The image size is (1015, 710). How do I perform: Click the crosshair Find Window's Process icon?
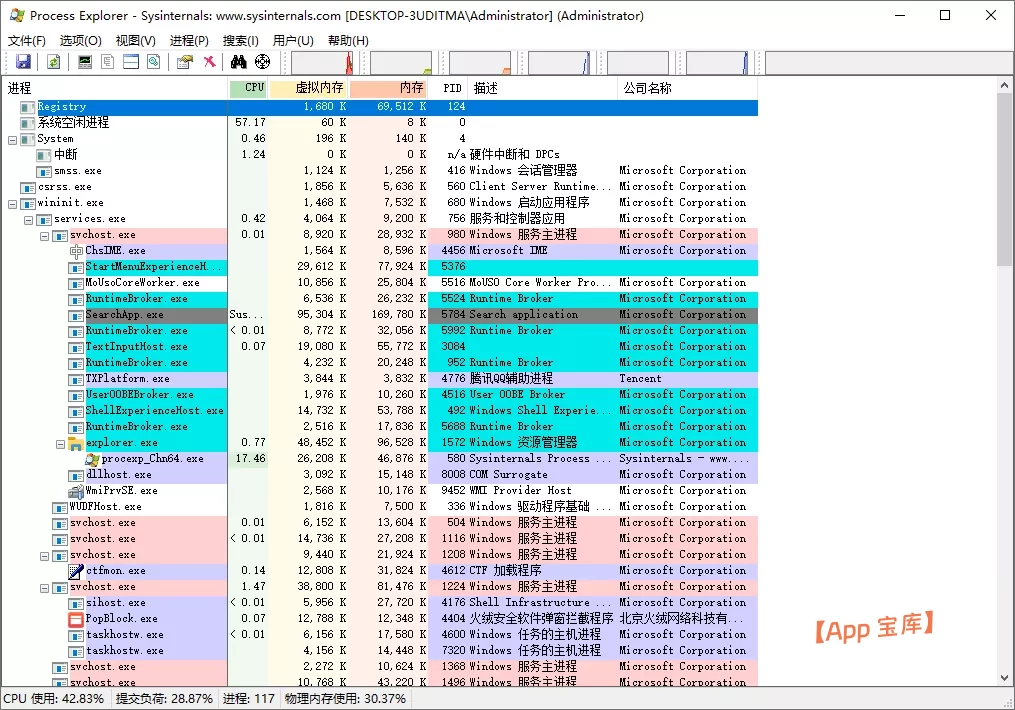263,62
